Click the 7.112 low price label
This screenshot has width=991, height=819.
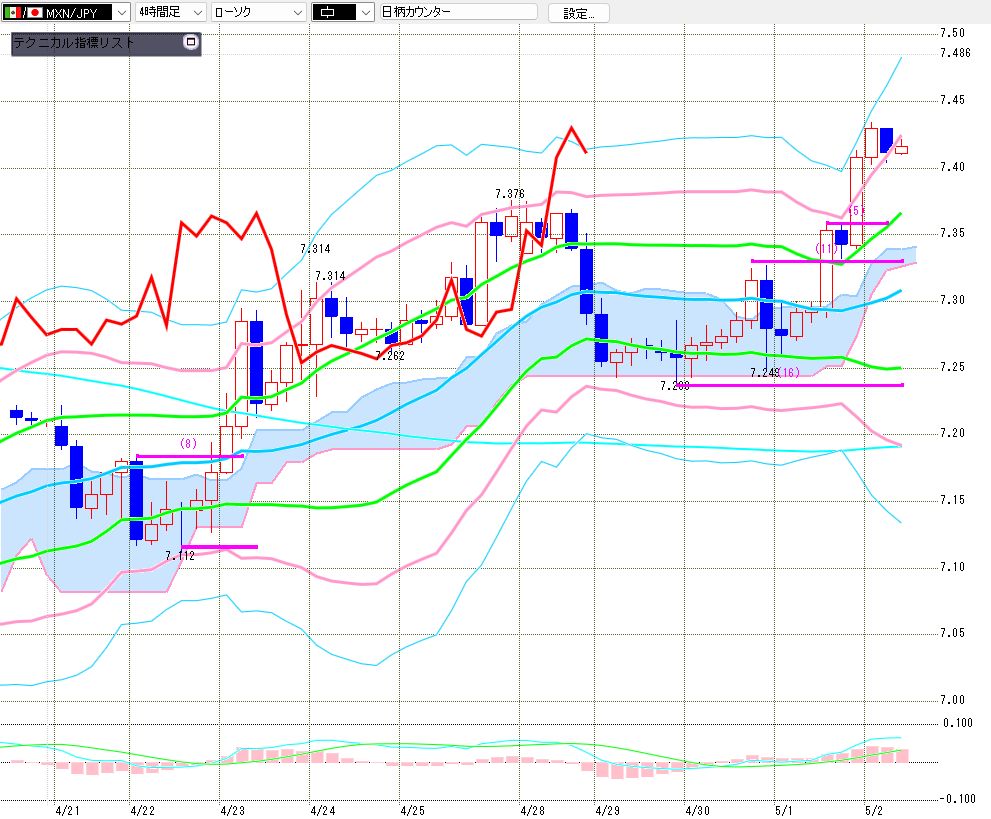coord(180,555)
